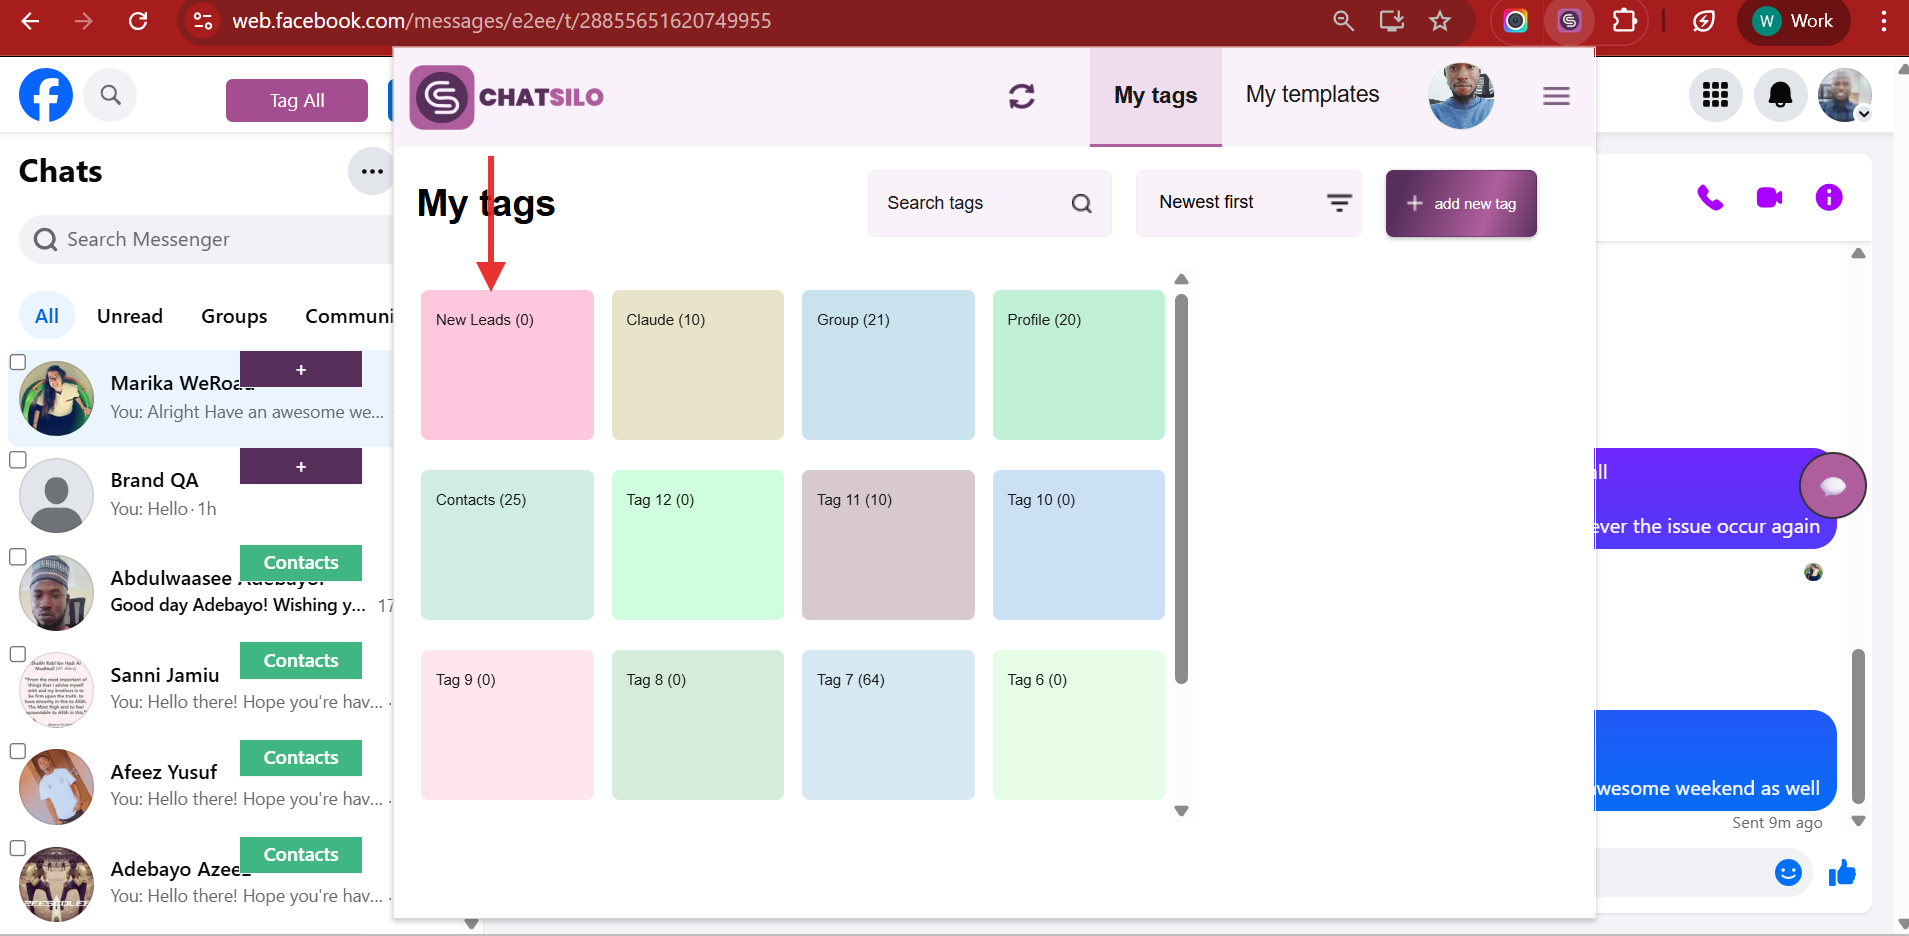Open the account profile dropdown arrow
This screenshot has height=936, width=1909.
[x=1863, y=114]
